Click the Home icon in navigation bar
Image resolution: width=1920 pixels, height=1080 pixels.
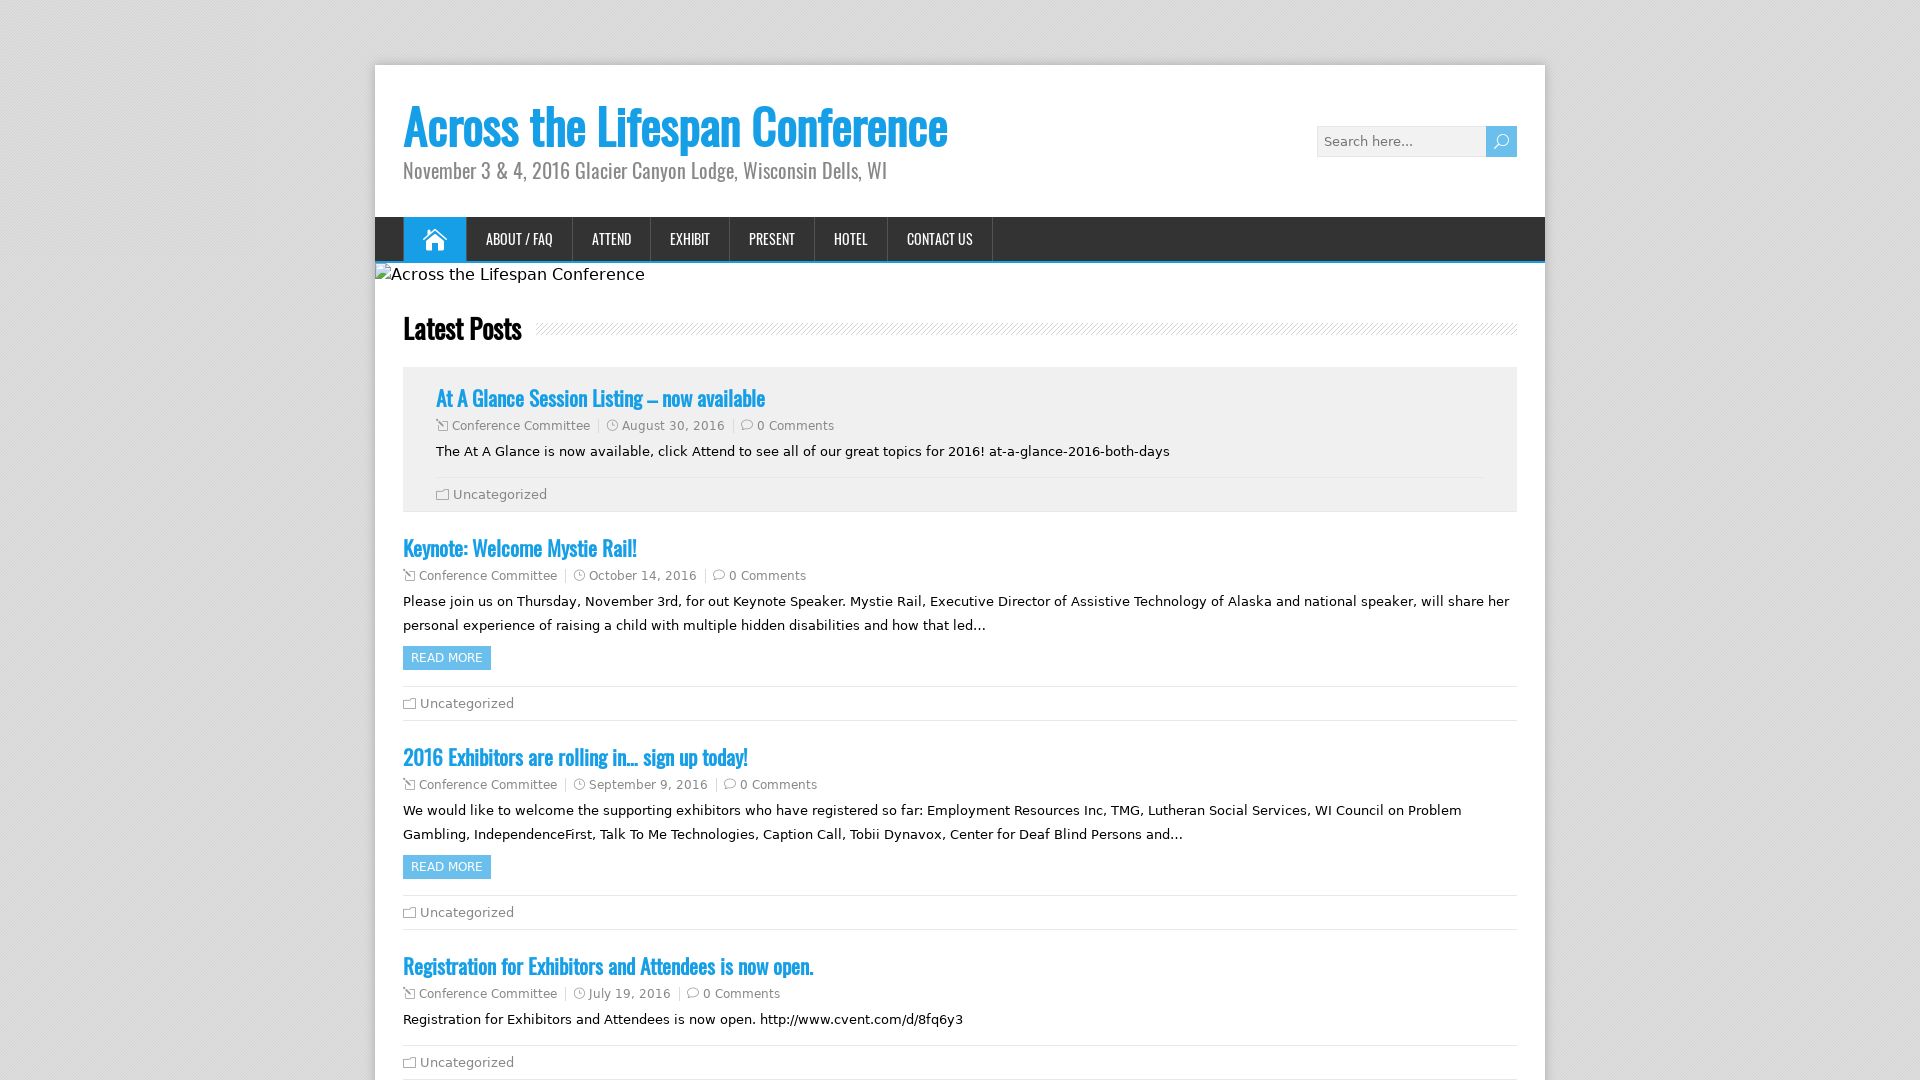(x=434, y=239)
